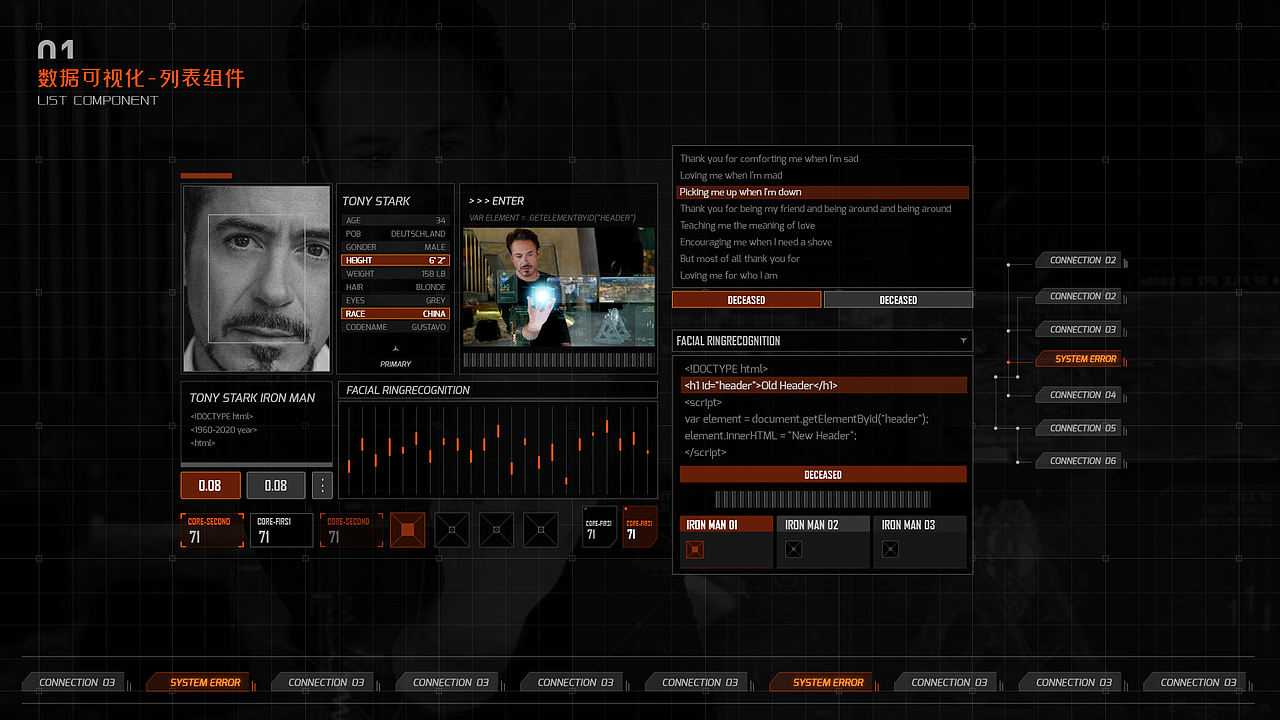This screenshot has height=720, width=1280.
Task: Switch to the IRON MAN 03 tab
Action: click(920, 524)
